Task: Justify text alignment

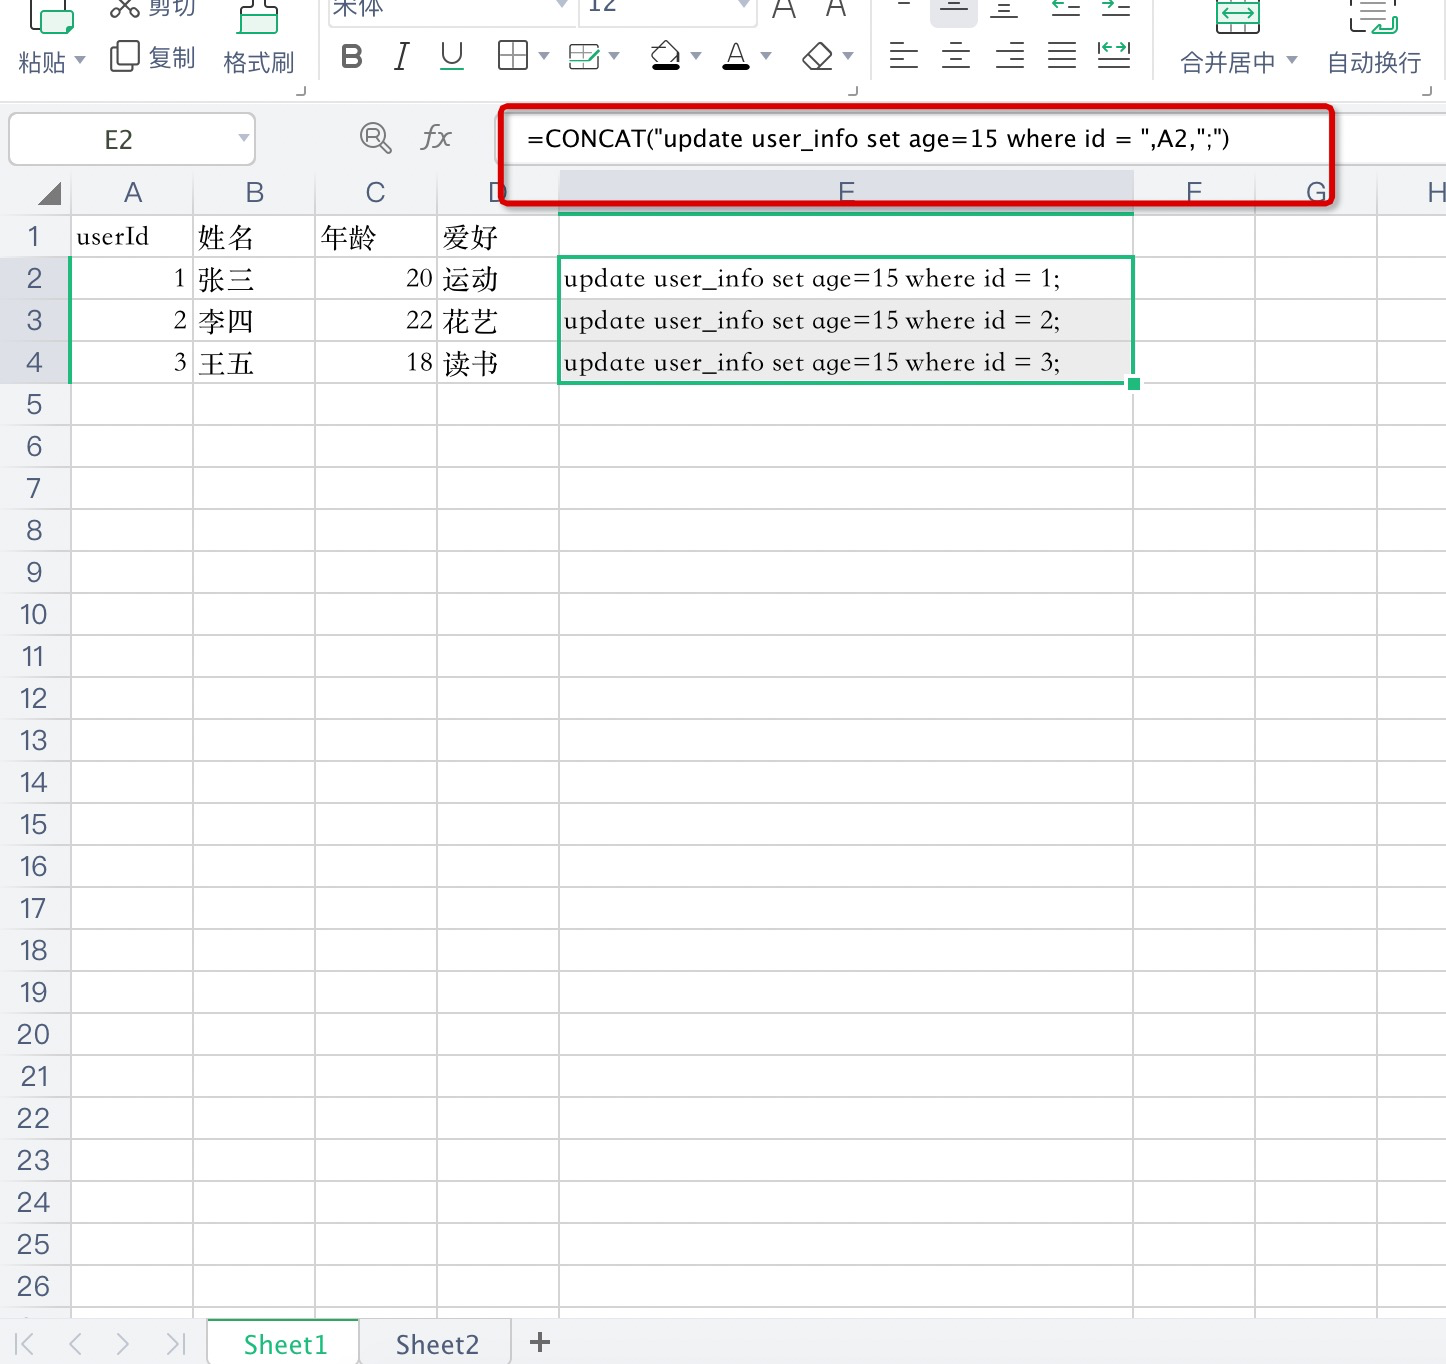Action: [x=1062, y=55]
